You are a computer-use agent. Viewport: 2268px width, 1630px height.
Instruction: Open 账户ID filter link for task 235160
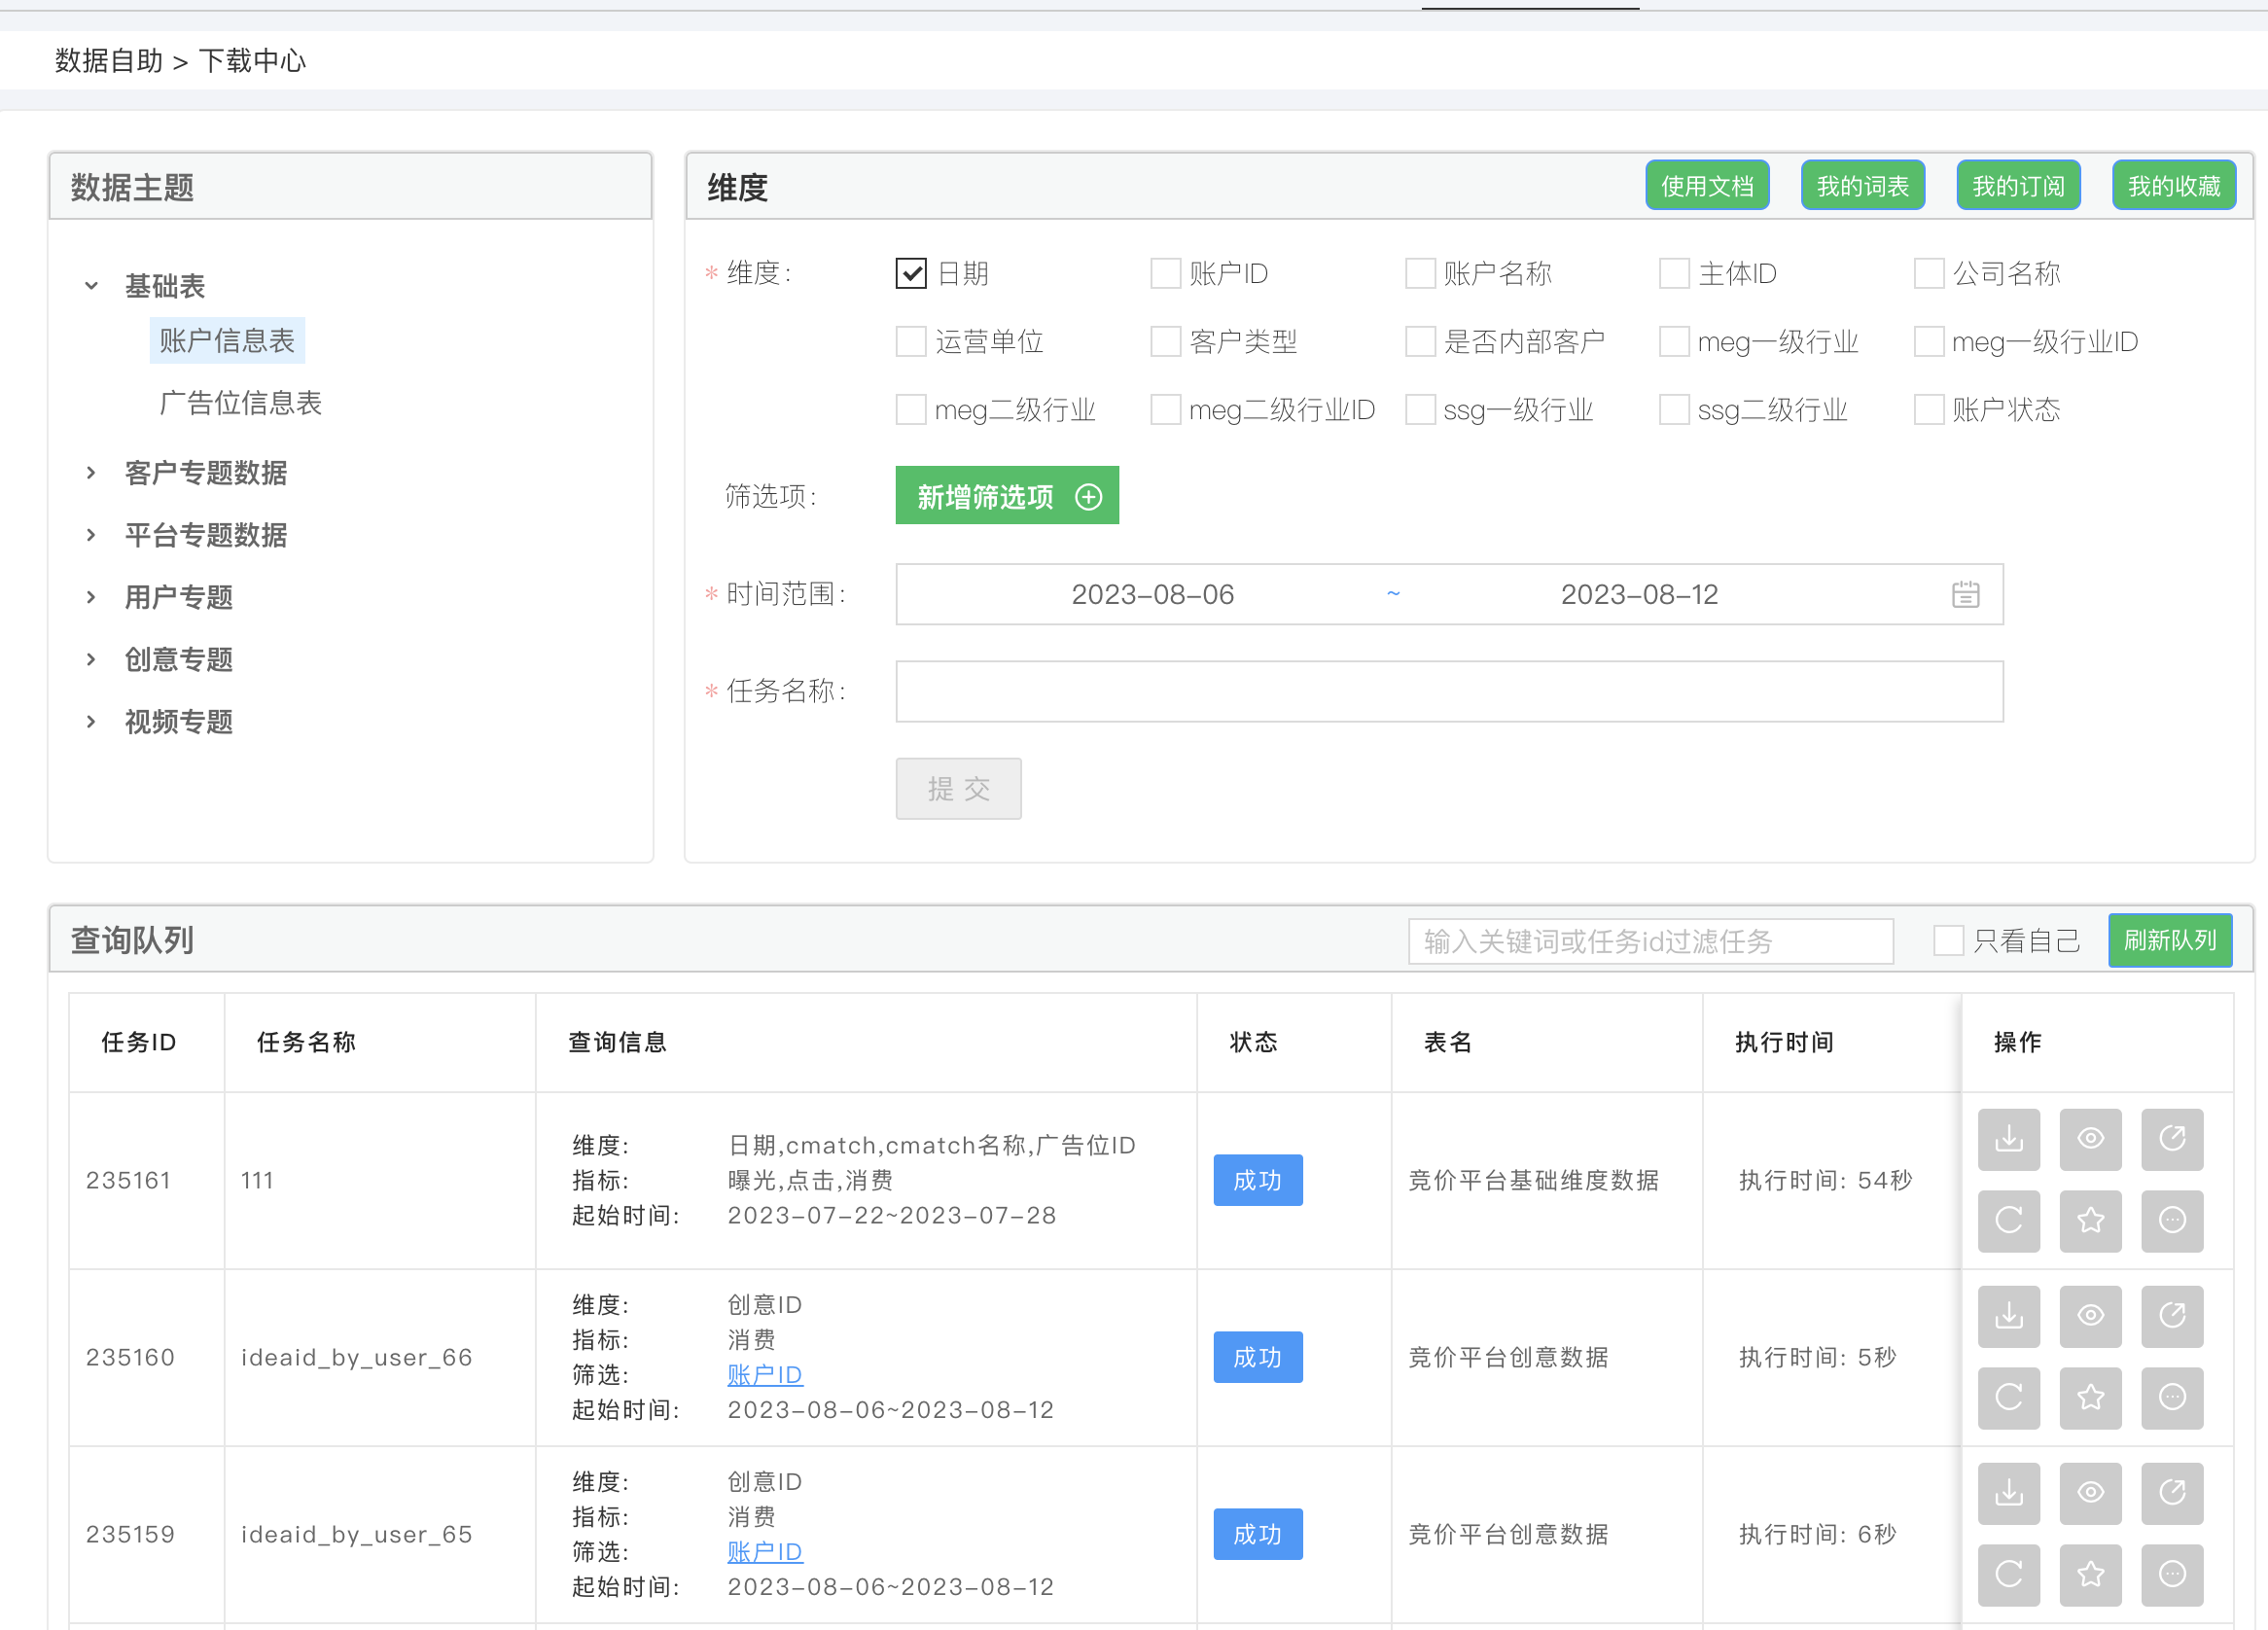[x=764, y=1375]
